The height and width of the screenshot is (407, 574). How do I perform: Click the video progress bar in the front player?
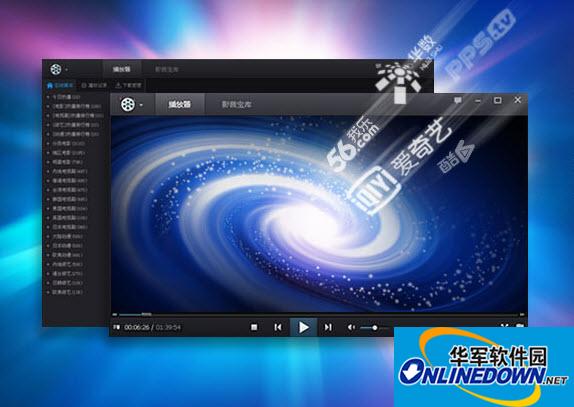tap(318, 314)
